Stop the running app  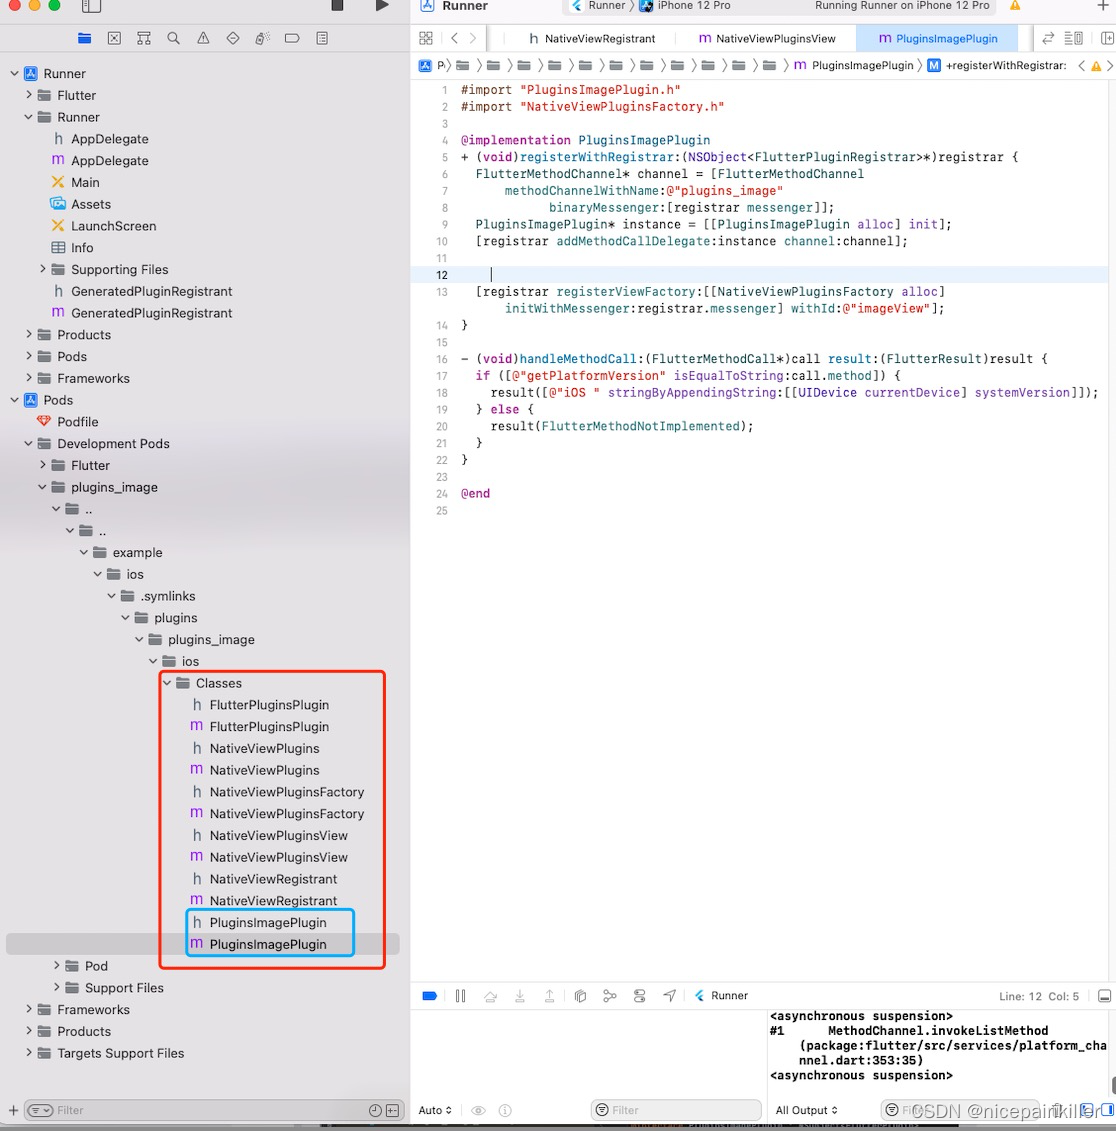[338, 7]
